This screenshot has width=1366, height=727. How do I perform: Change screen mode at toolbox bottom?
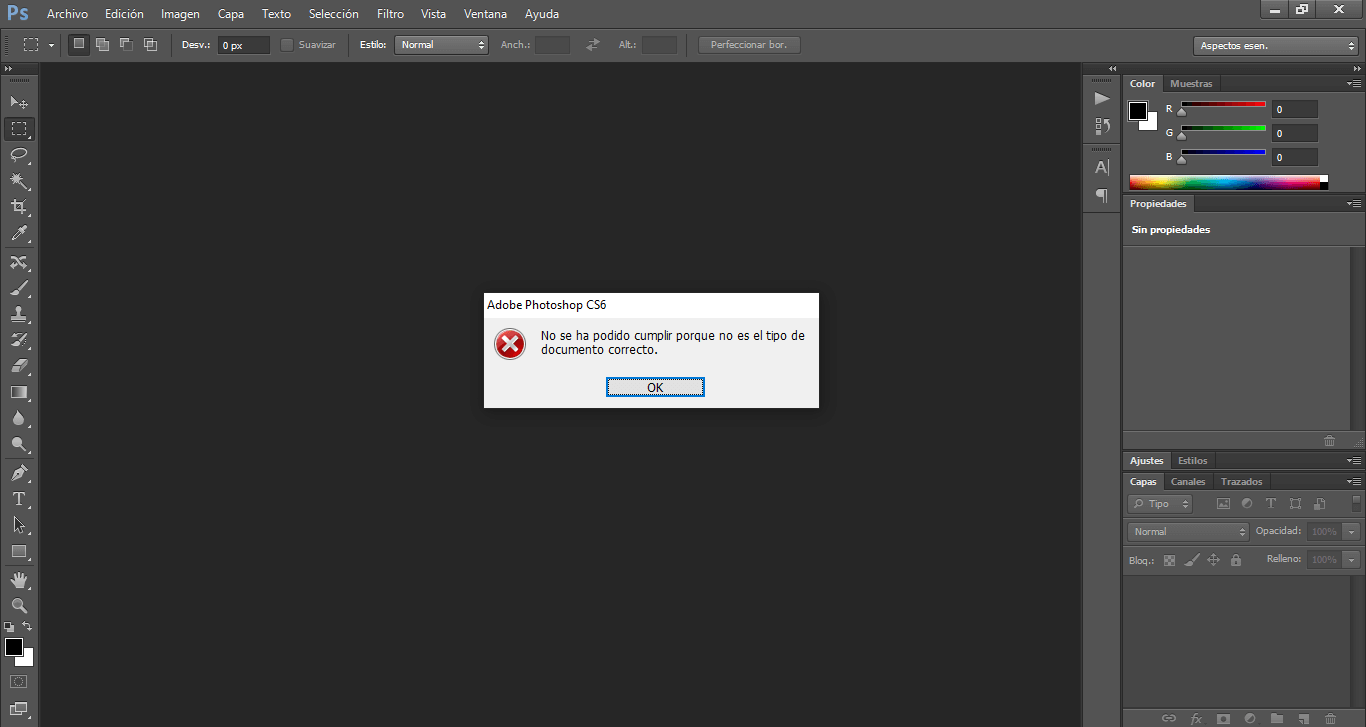coord(19,709)
